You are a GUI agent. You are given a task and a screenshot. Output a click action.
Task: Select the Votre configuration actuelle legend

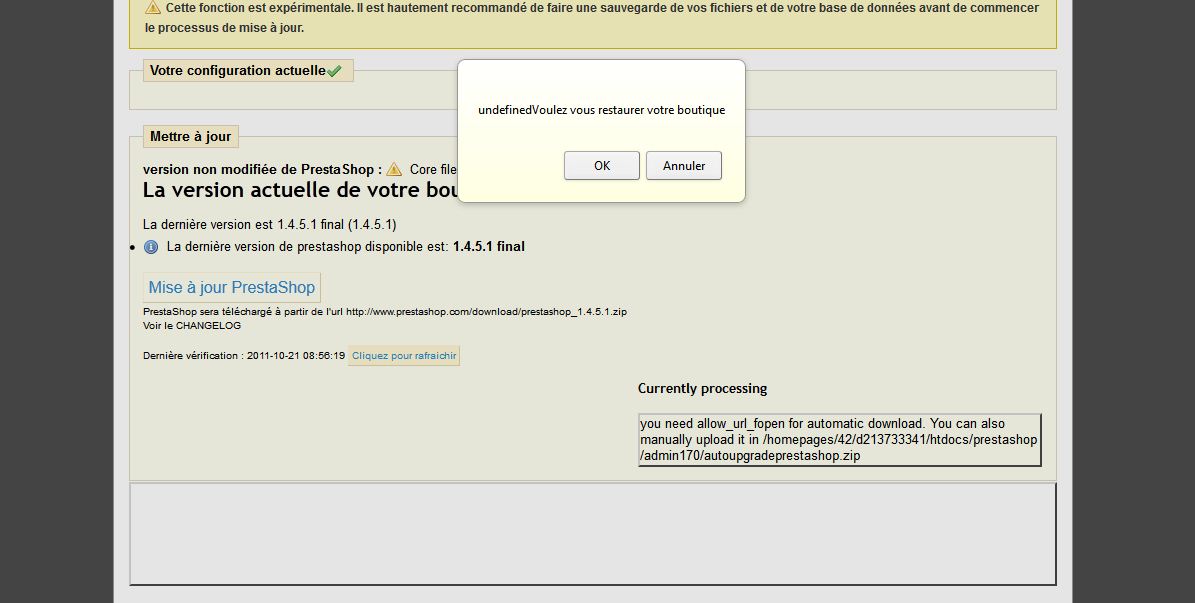[x=248, y=71]
